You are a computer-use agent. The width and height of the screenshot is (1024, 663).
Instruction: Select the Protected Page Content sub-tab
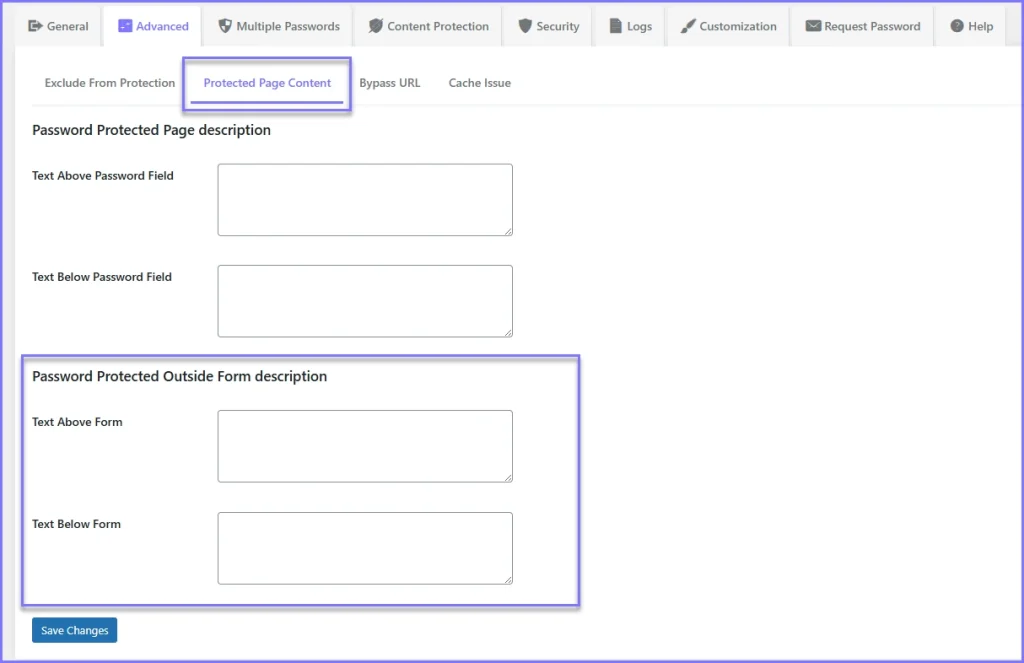point(267,83)
